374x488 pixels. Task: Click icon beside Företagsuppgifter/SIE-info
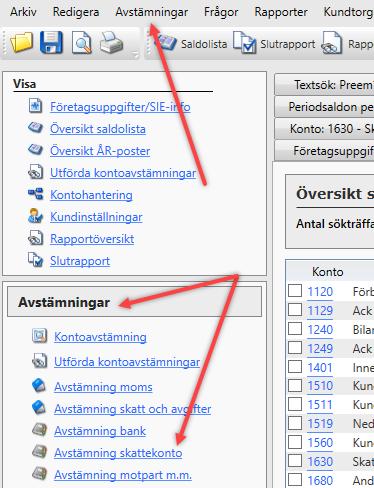coord(35,106)
